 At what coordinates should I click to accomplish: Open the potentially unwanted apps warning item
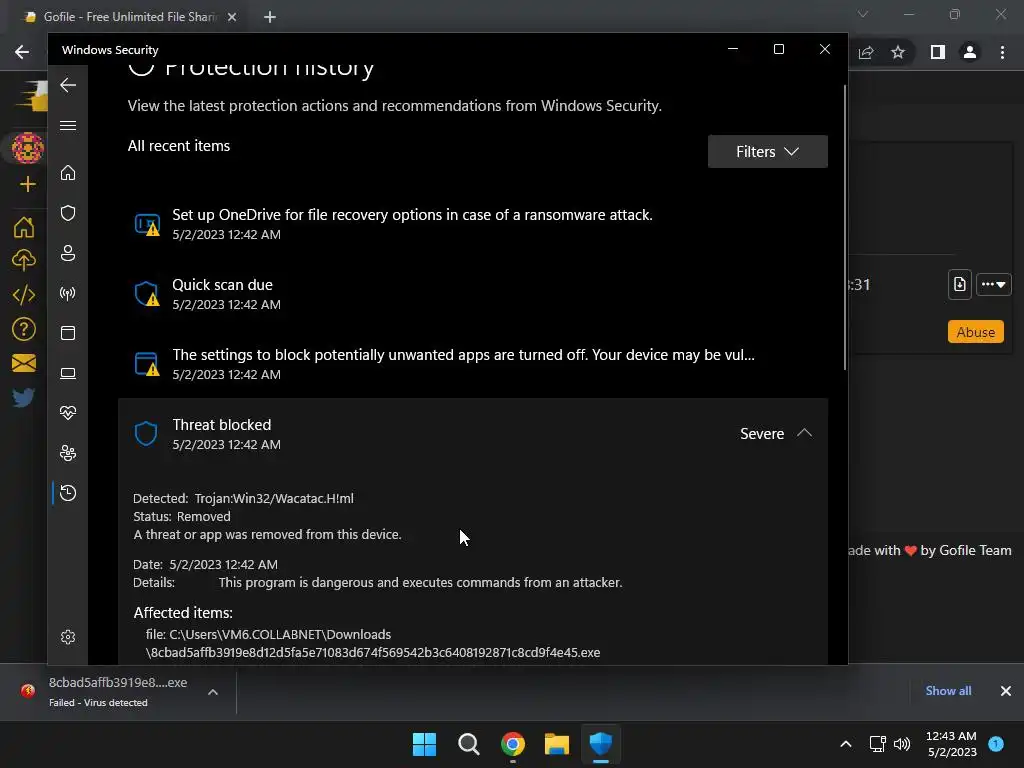473,364
